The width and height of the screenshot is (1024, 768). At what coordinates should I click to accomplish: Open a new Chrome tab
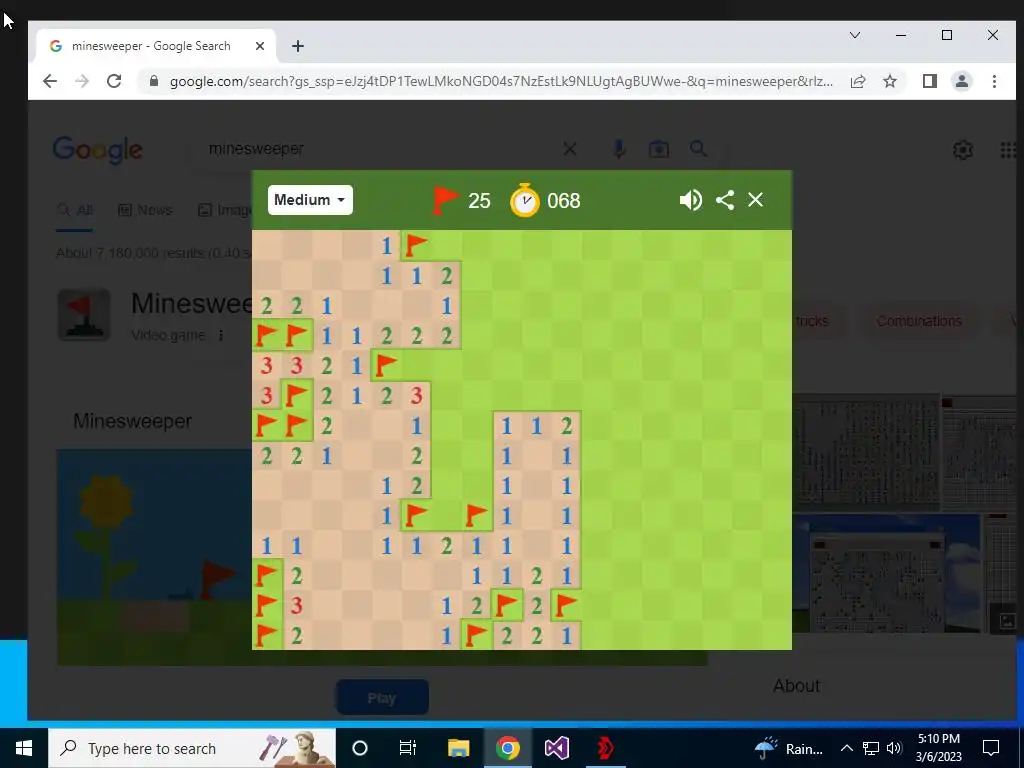(x=298, y=46)
